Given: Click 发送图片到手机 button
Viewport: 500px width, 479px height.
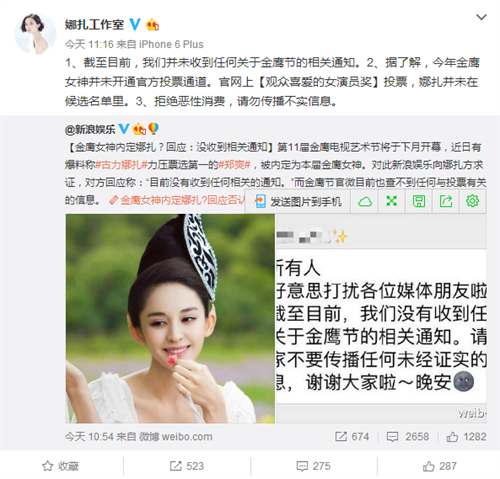Looking at the screenshot, I should 298,201.
